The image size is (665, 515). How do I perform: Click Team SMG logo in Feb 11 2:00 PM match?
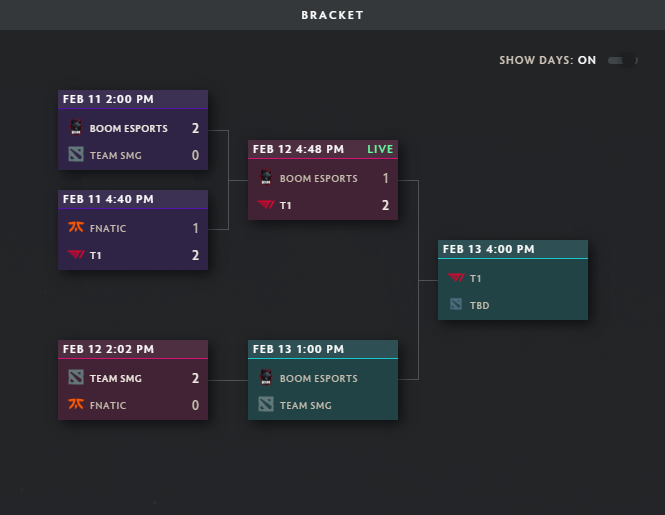pyautogui.click(x=76, y=155)
